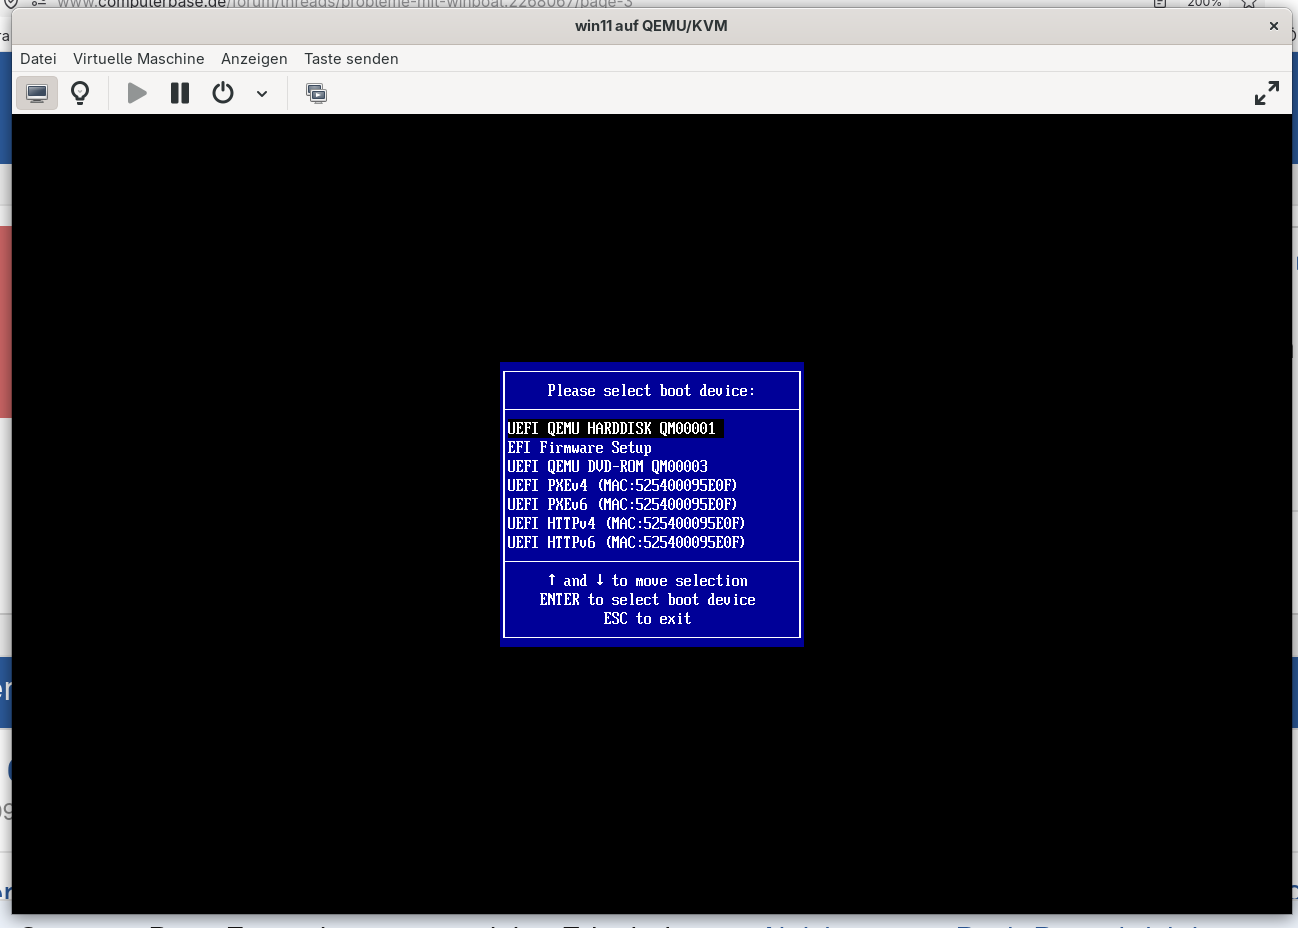Start the virtual machine with play button
1298x928 pixels.
pos(137,93)
